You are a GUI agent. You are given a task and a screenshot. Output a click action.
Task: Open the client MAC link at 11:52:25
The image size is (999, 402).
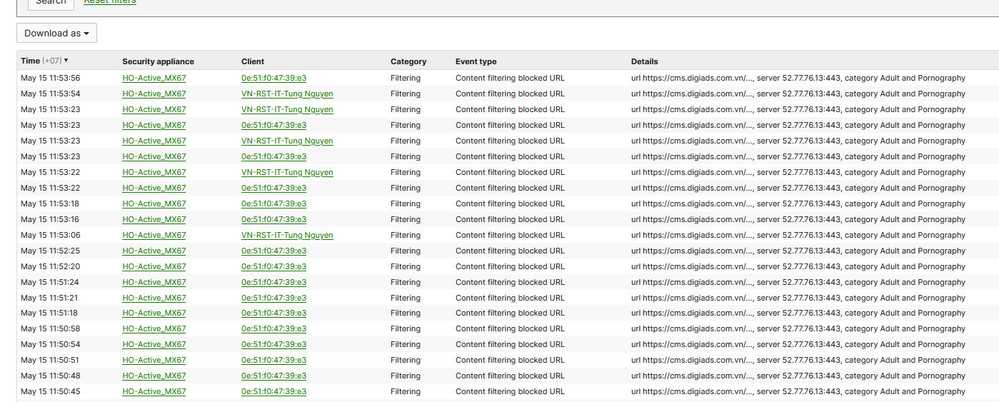click(x=274, y=250)
